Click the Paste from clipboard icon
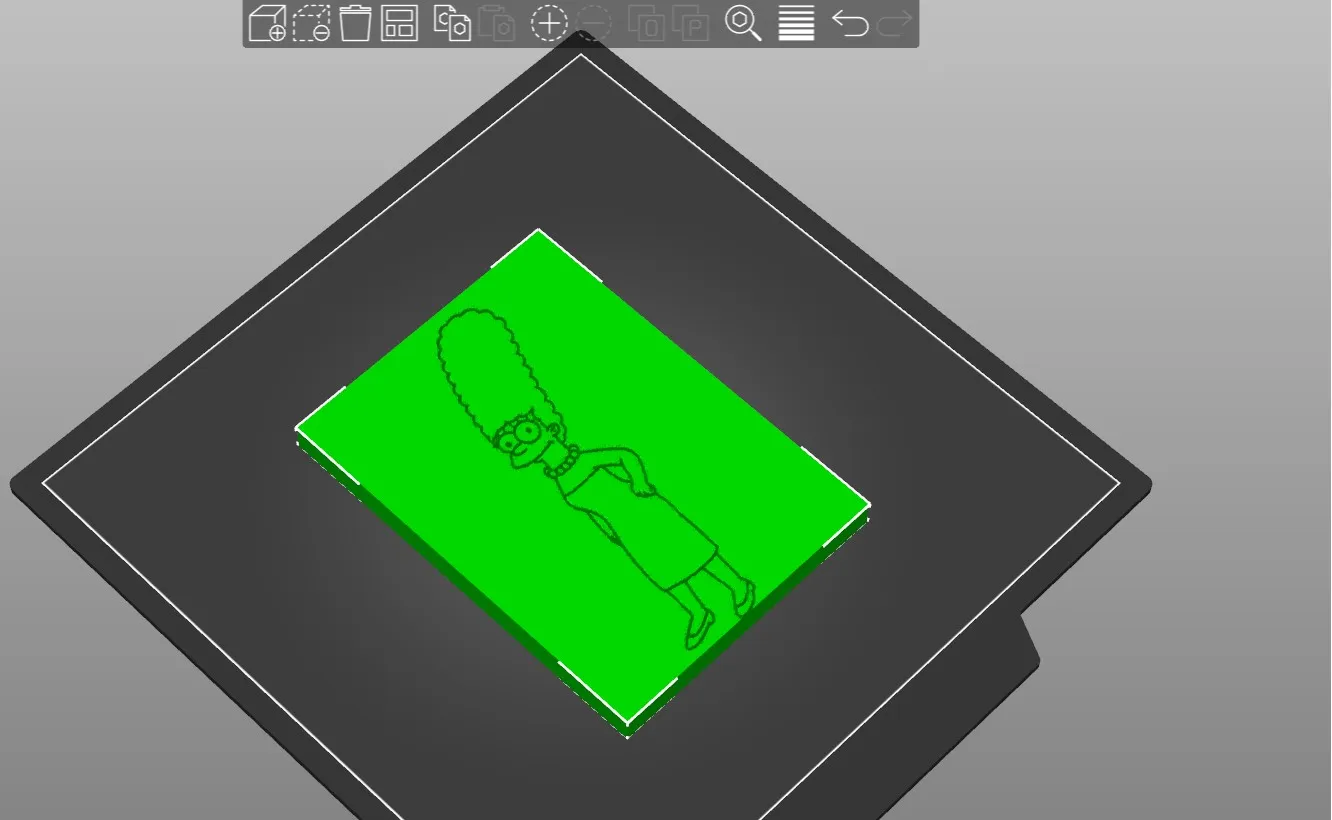1332x820 pixels. click(496, 23)
